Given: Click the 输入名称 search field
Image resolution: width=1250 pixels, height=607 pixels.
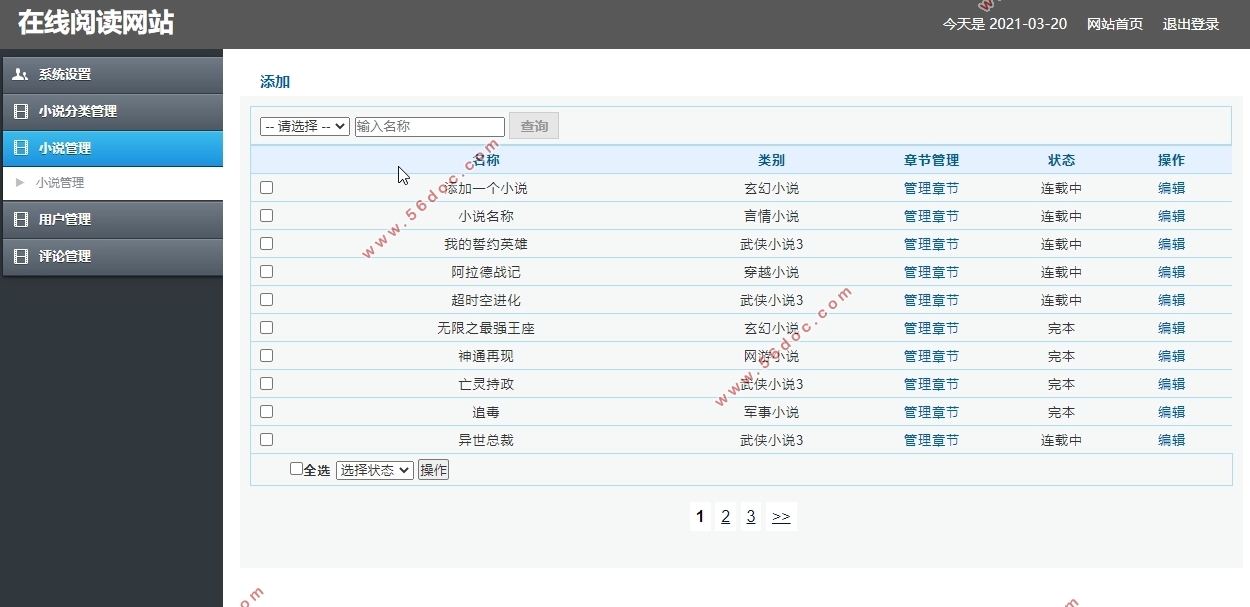Looking at the screenshot, I should tap(430, 126).
